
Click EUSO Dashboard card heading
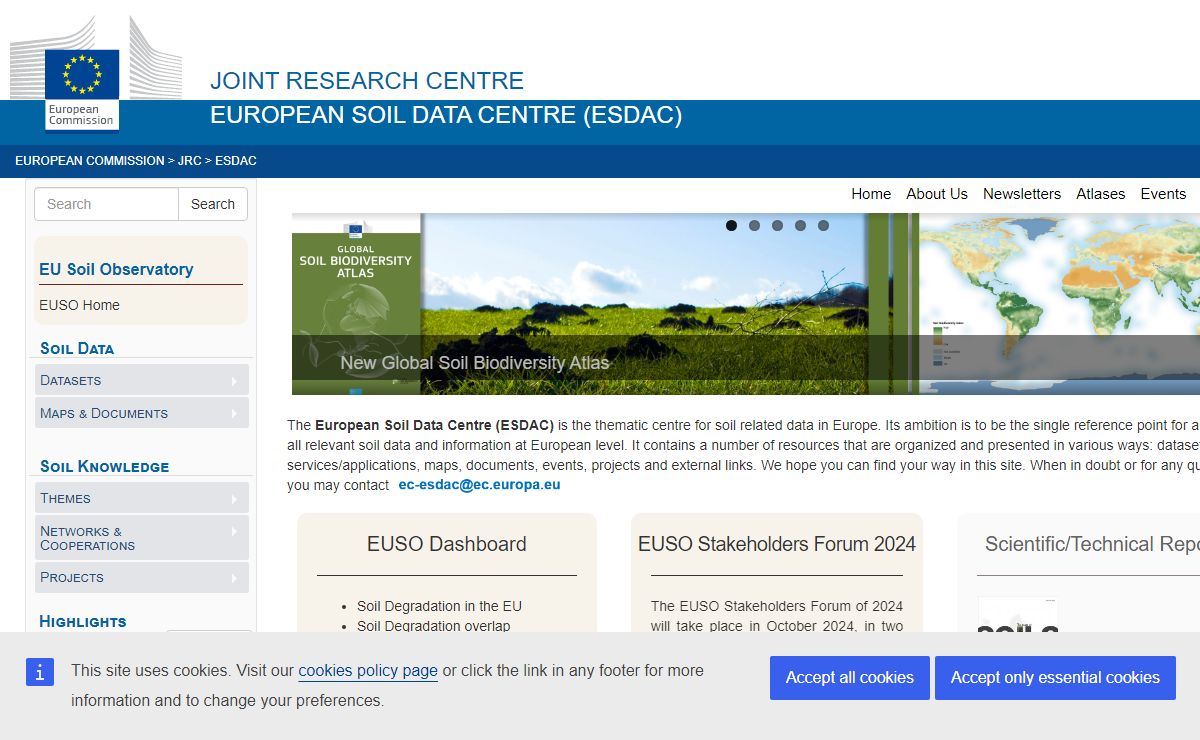pos(447,544)
